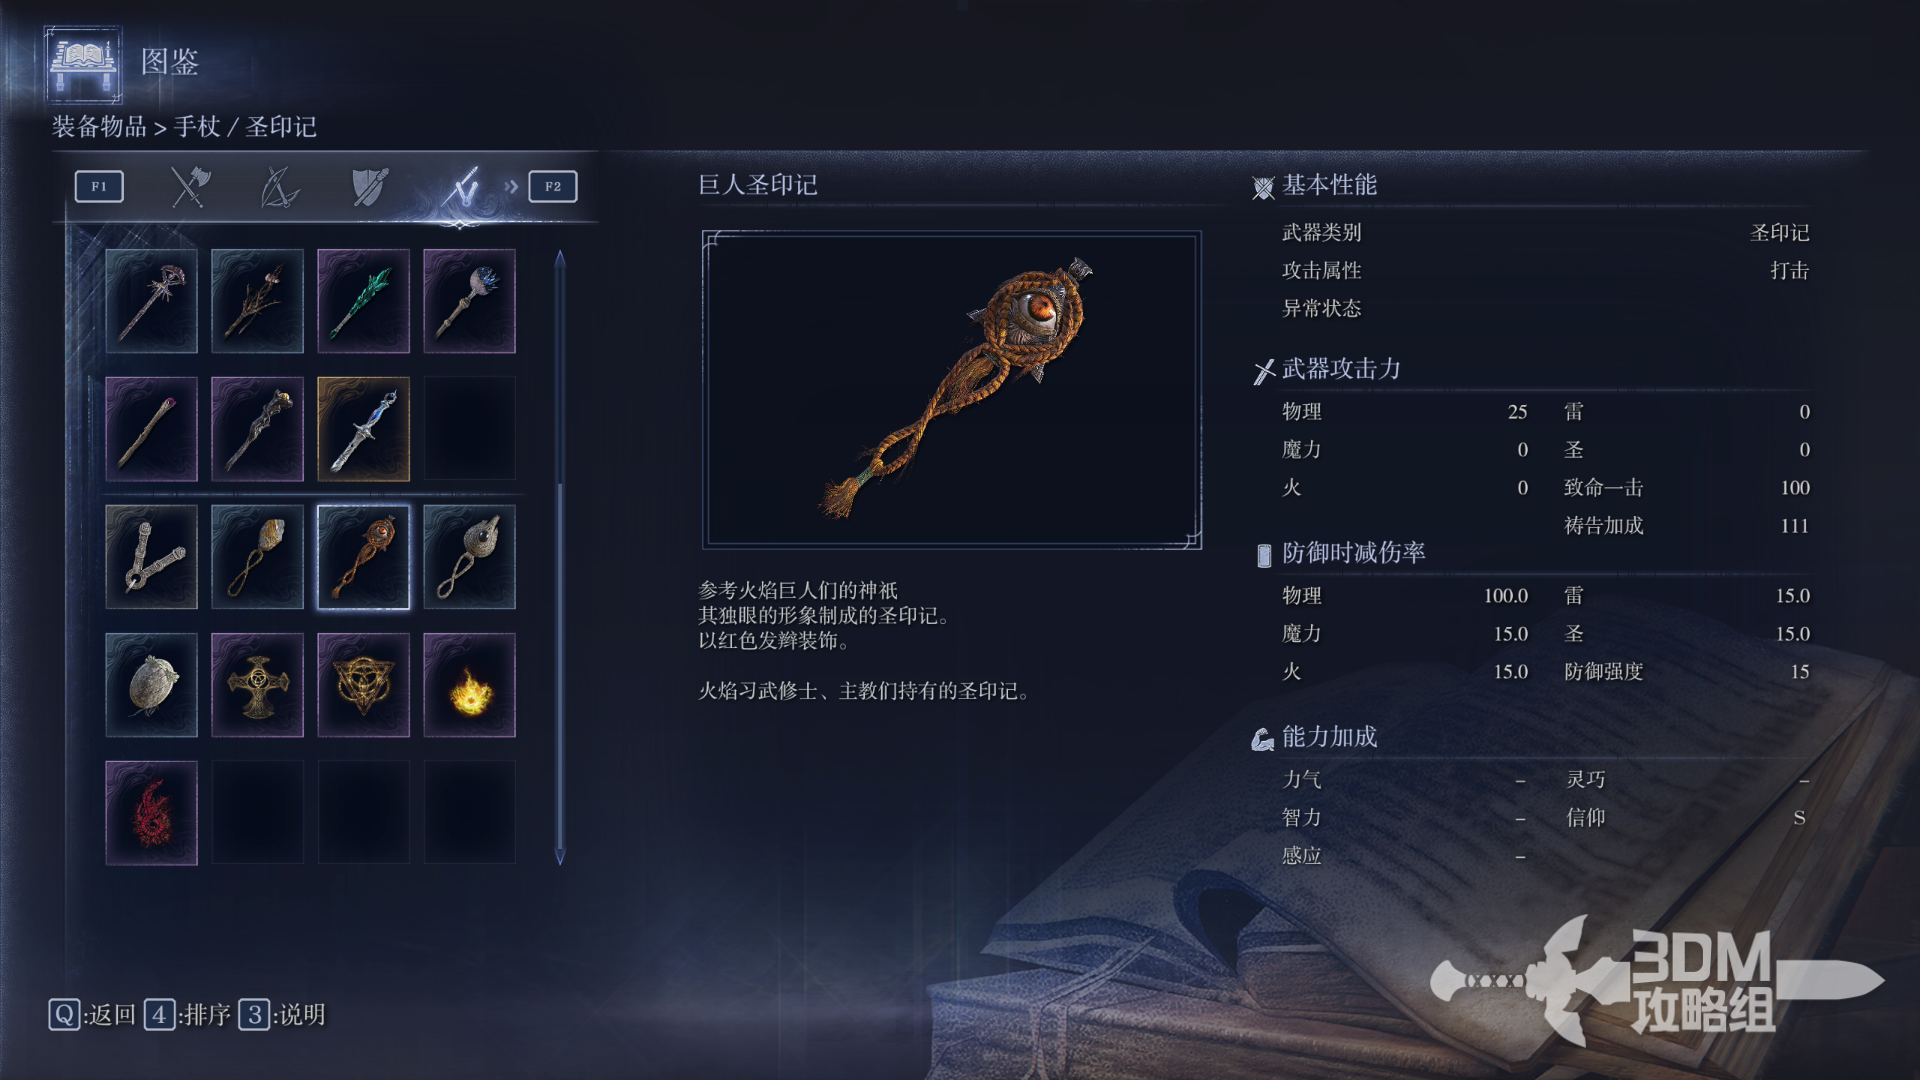Open the encyclopedia book icon at top
Screen dimensions: 1920x1080
(x=84, y=65)
